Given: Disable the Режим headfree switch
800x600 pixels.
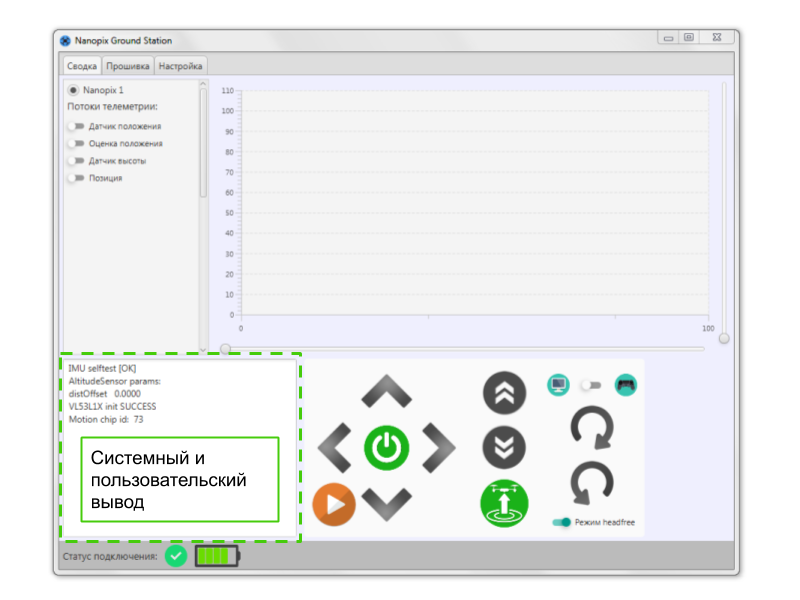Looking at the screenshot, I should pos(562,522).
